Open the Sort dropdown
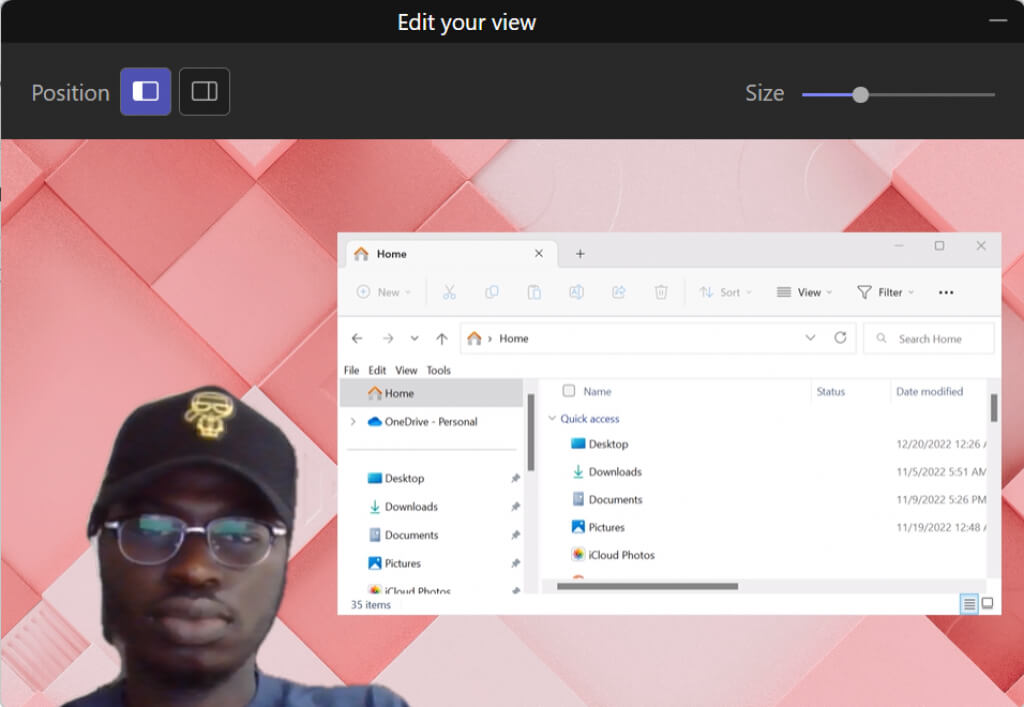The image size is (1024, 707). pyautogui.click(x=725, y=292)
